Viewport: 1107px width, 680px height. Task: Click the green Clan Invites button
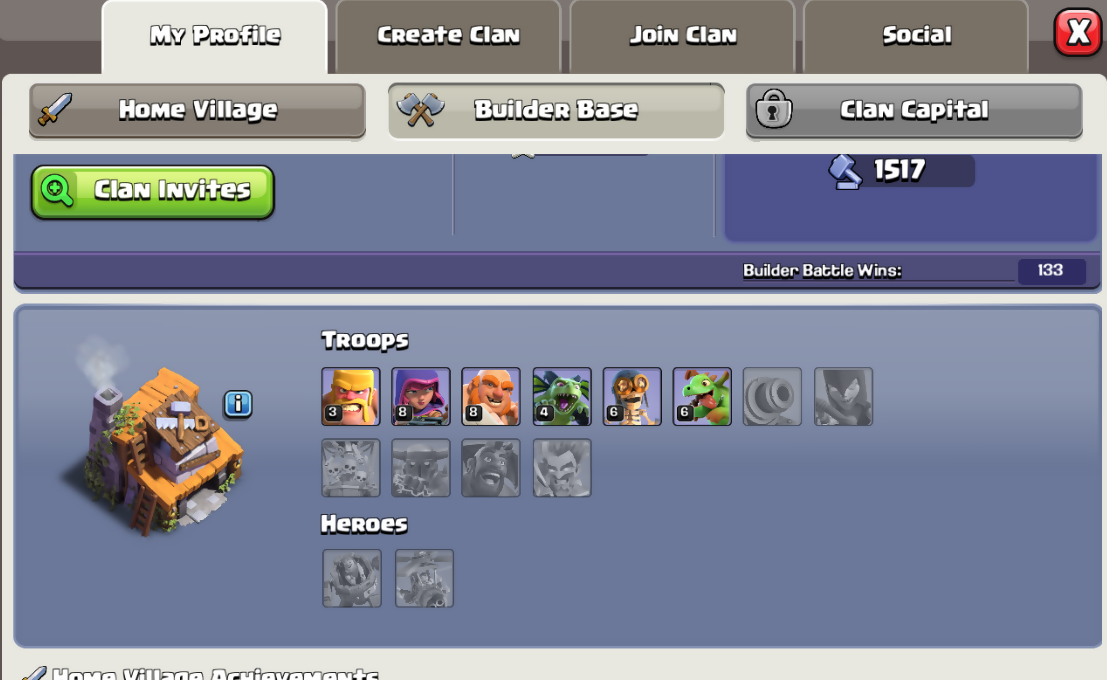click(x=152, y=191)
